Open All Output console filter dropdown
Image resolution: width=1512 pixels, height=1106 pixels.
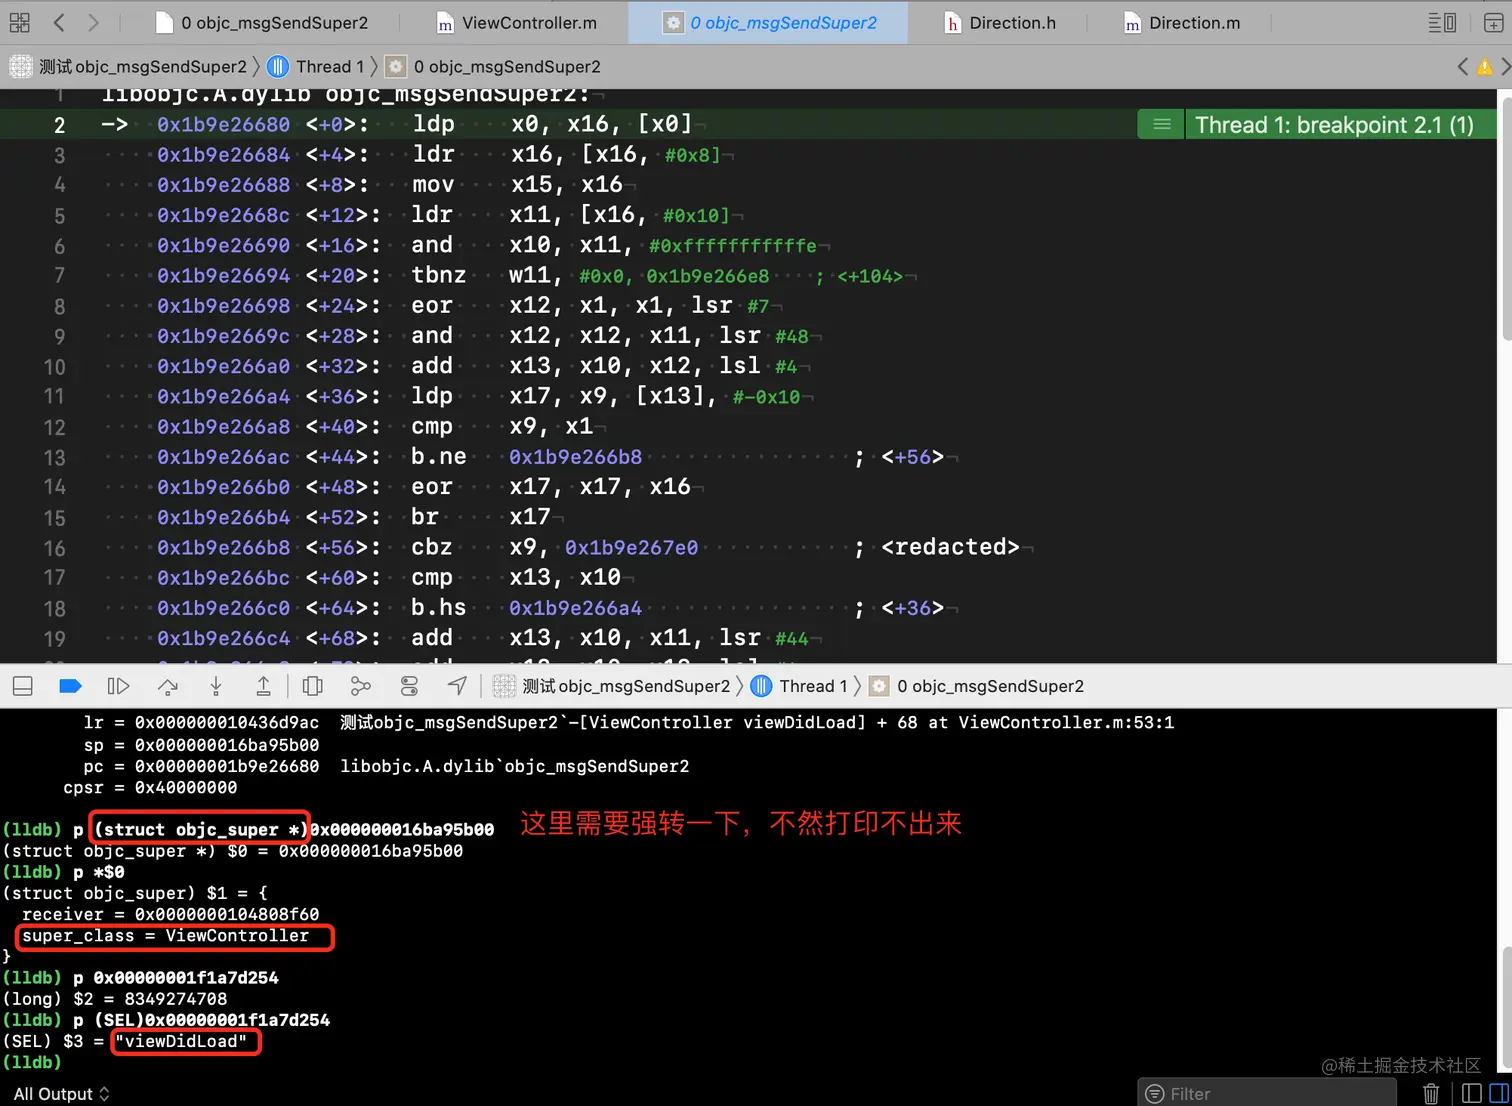click(61, 1094)
